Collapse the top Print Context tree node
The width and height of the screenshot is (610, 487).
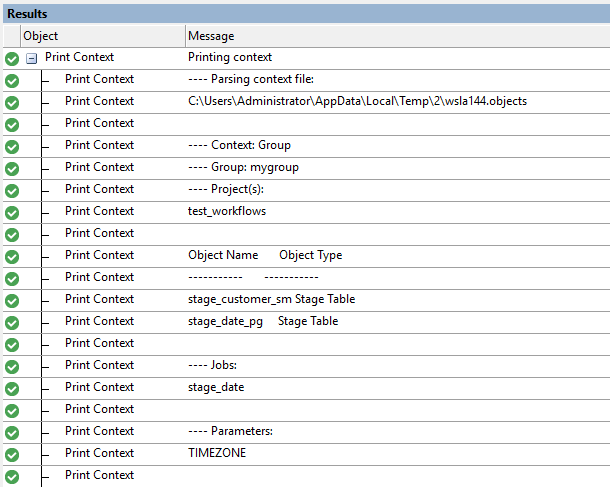point(32,58)
